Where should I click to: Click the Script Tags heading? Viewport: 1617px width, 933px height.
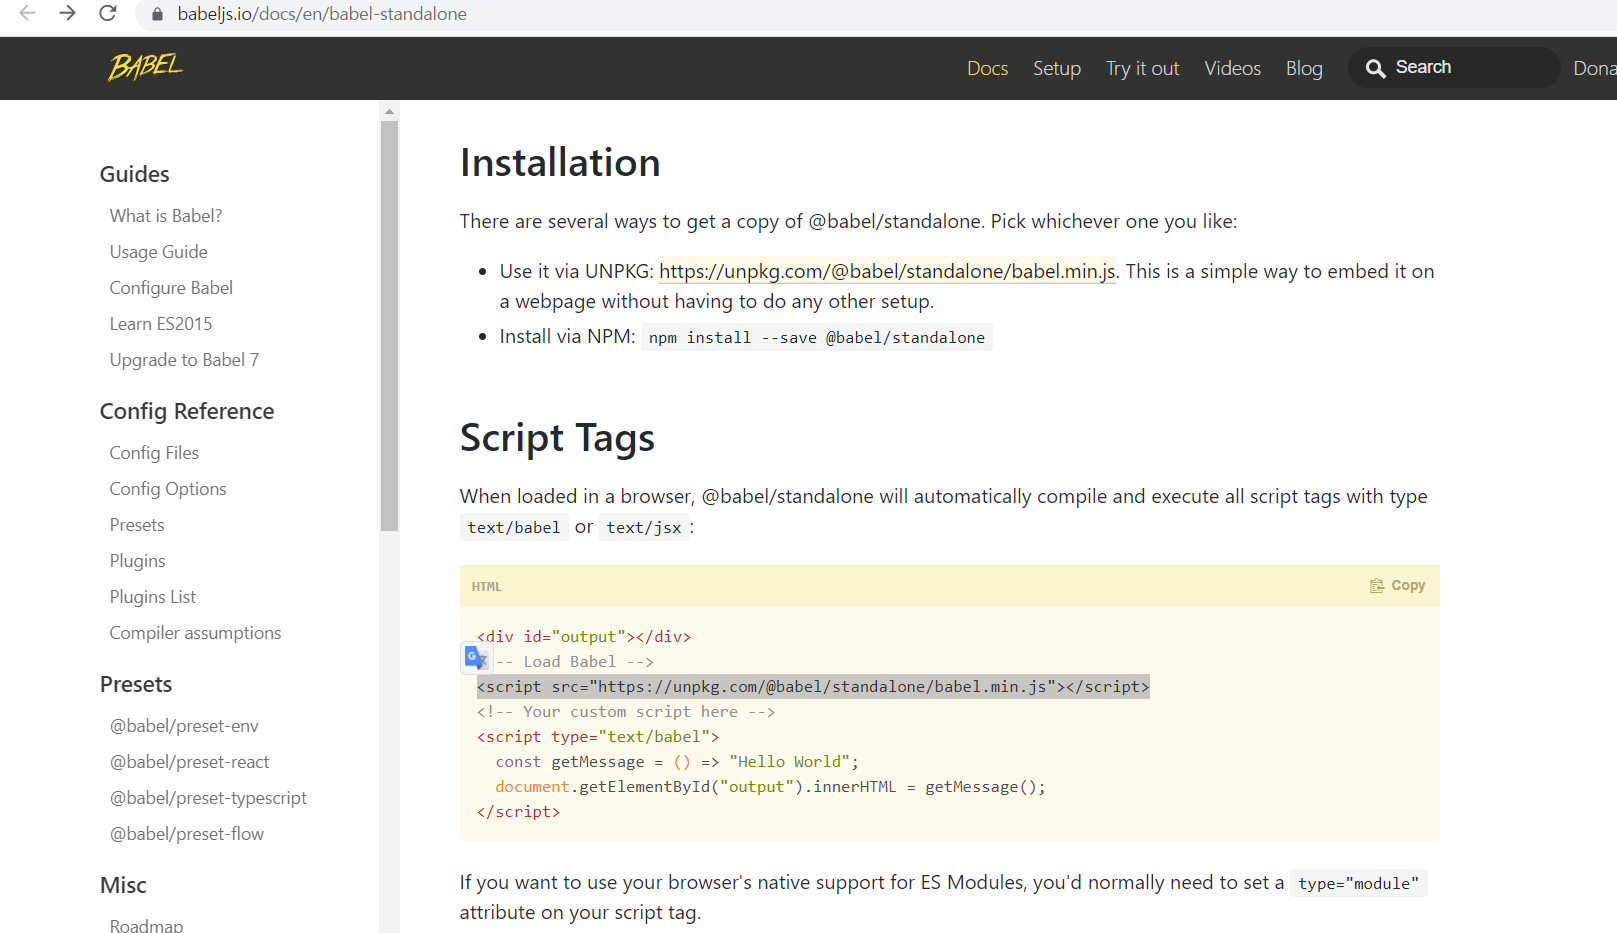pyautogui.click(x=557, y=438)
